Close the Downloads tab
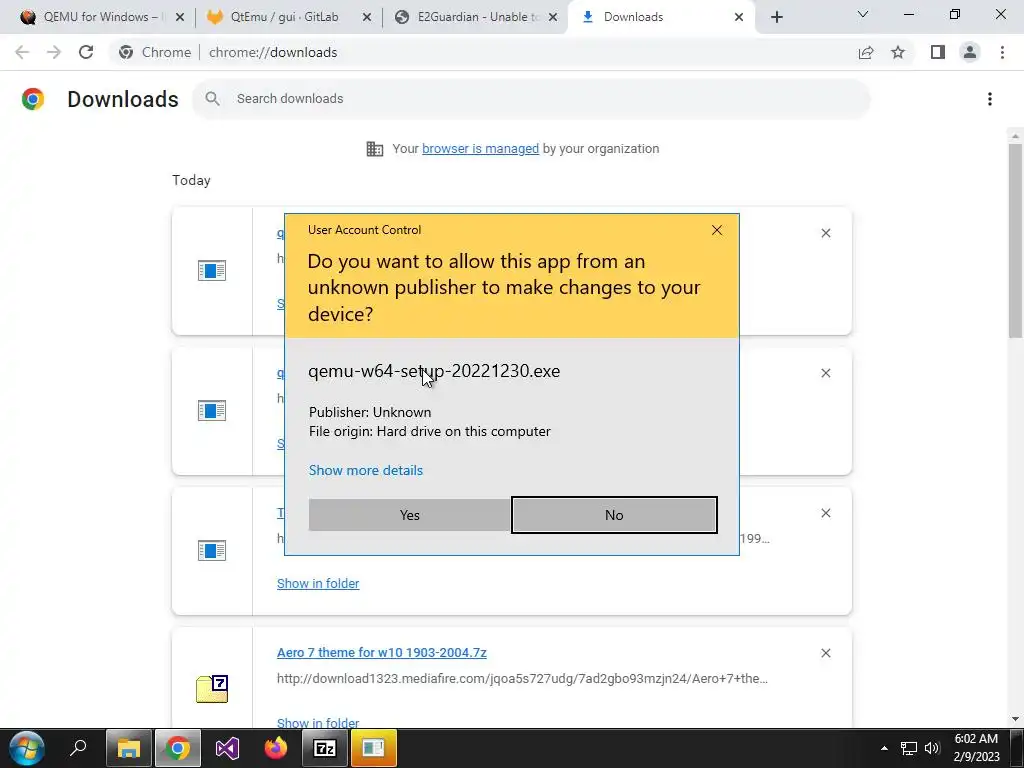The image size is (1024, 768). point(739,17)
